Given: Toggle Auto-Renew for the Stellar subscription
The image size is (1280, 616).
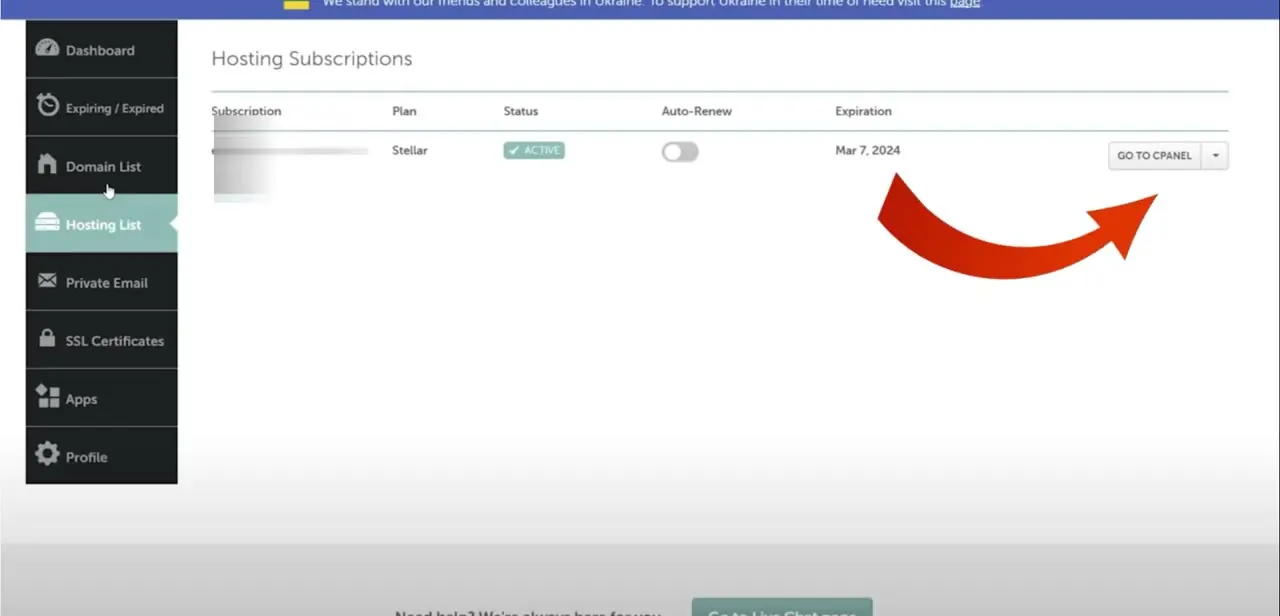Looking at the screenshot, I should [x=680, y=152].
